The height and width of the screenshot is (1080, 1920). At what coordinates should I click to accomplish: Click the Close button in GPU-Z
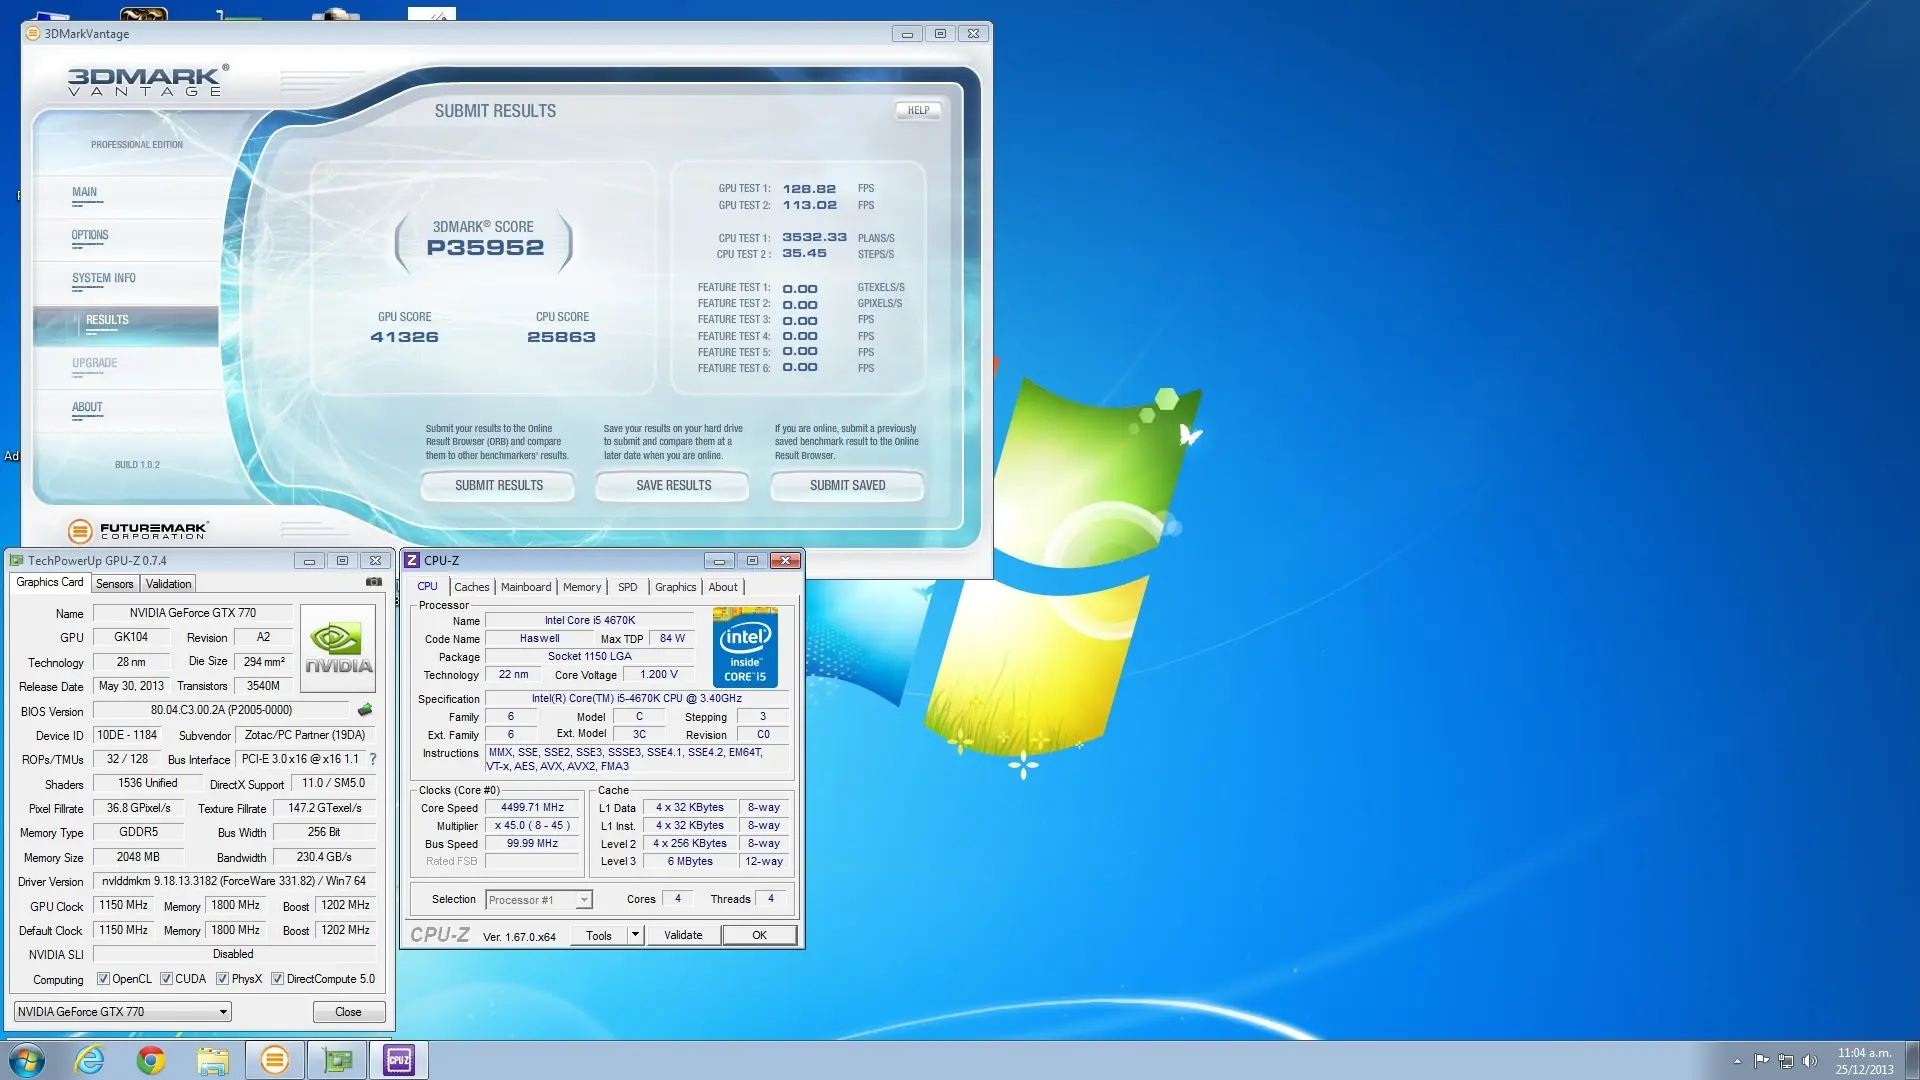click(x=348, y=1012)
